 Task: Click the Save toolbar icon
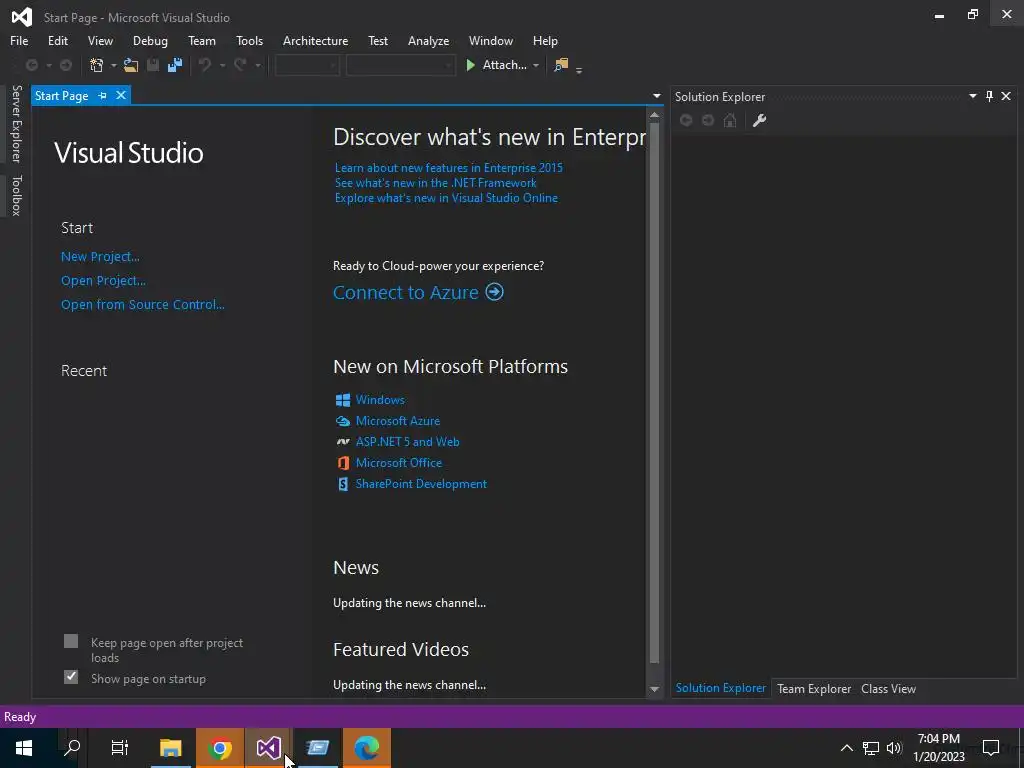coord(153,65)
